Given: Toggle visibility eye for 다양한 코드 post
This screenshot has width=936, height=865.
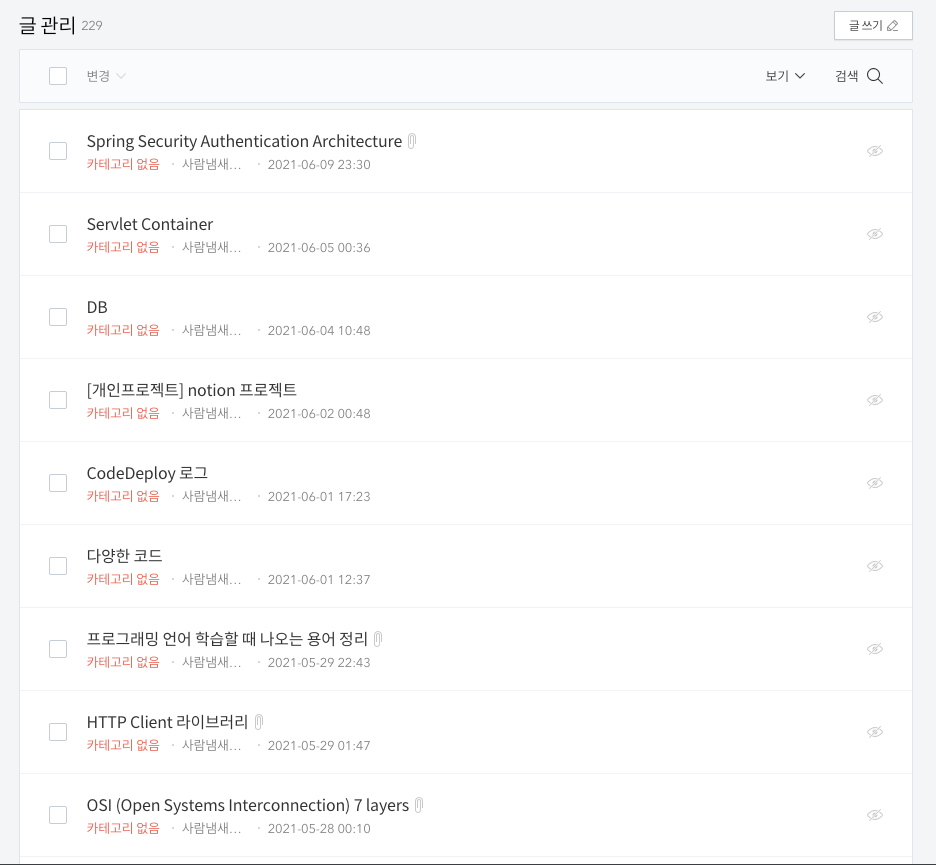Looking at the screenshot, I should coord(875,566).
